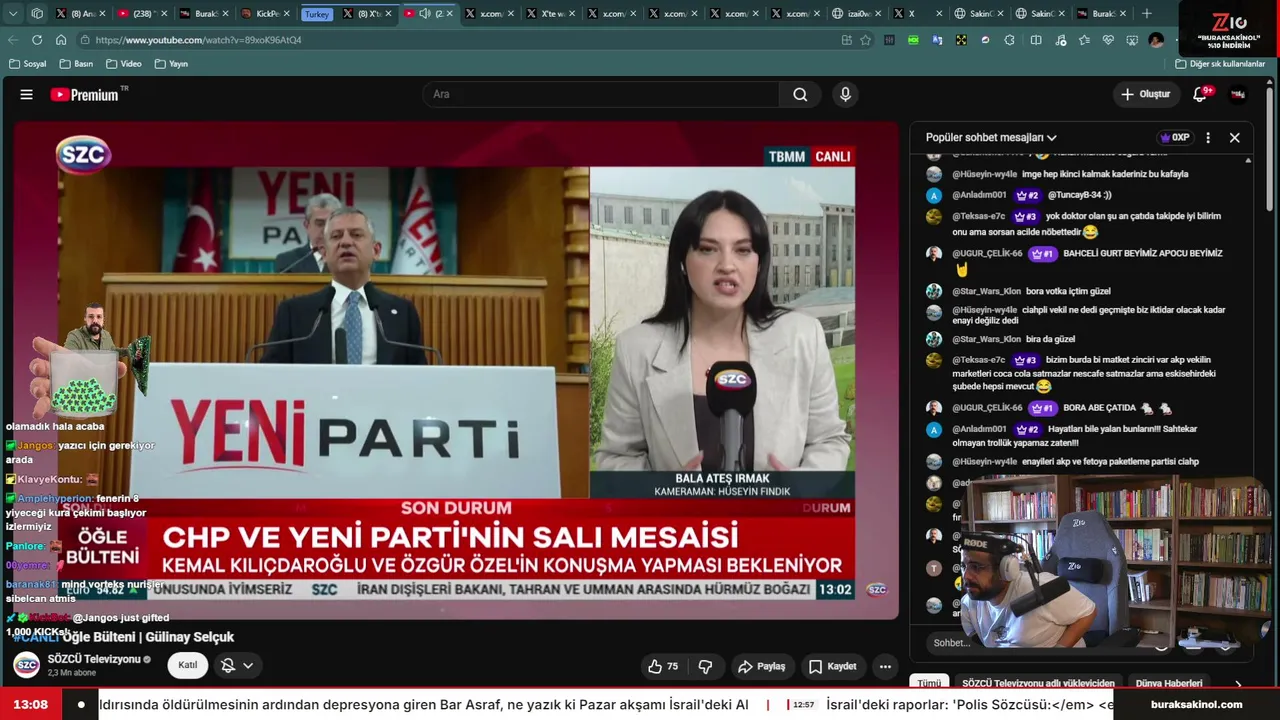Image resolution: width=1280 pixels, height=720 pixels.
Task: Click message 'bora votka içtim güzel'
Action: [1068, 292]
